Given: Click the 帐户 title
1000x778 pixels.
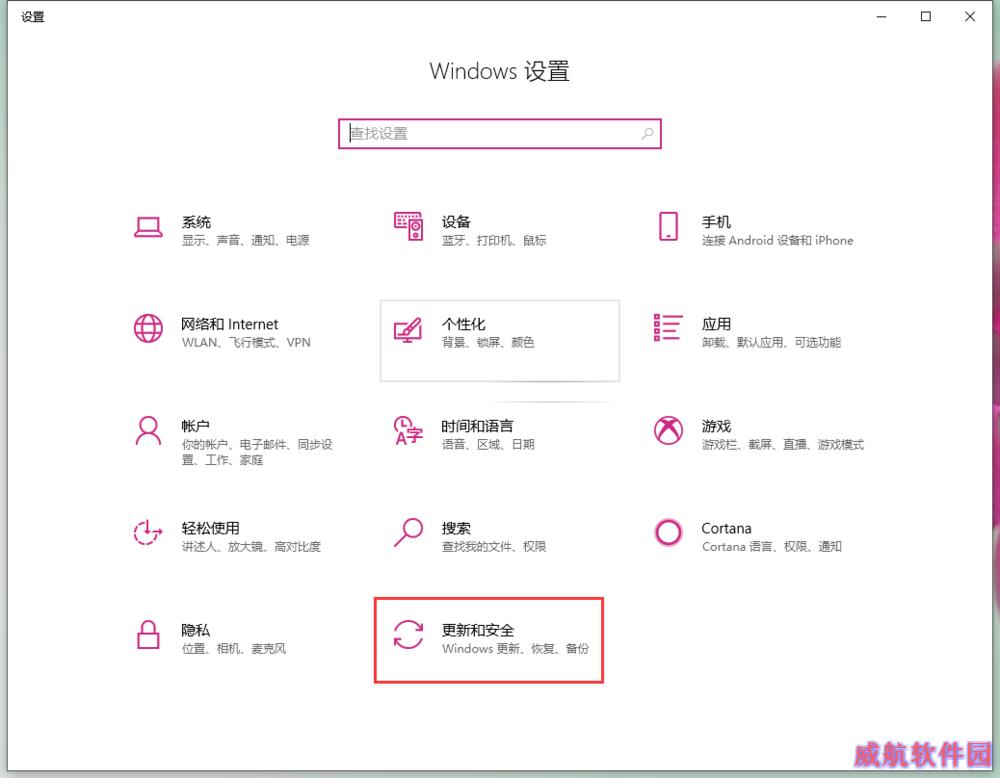Looking at the screenshot, I should click(195, 426).
